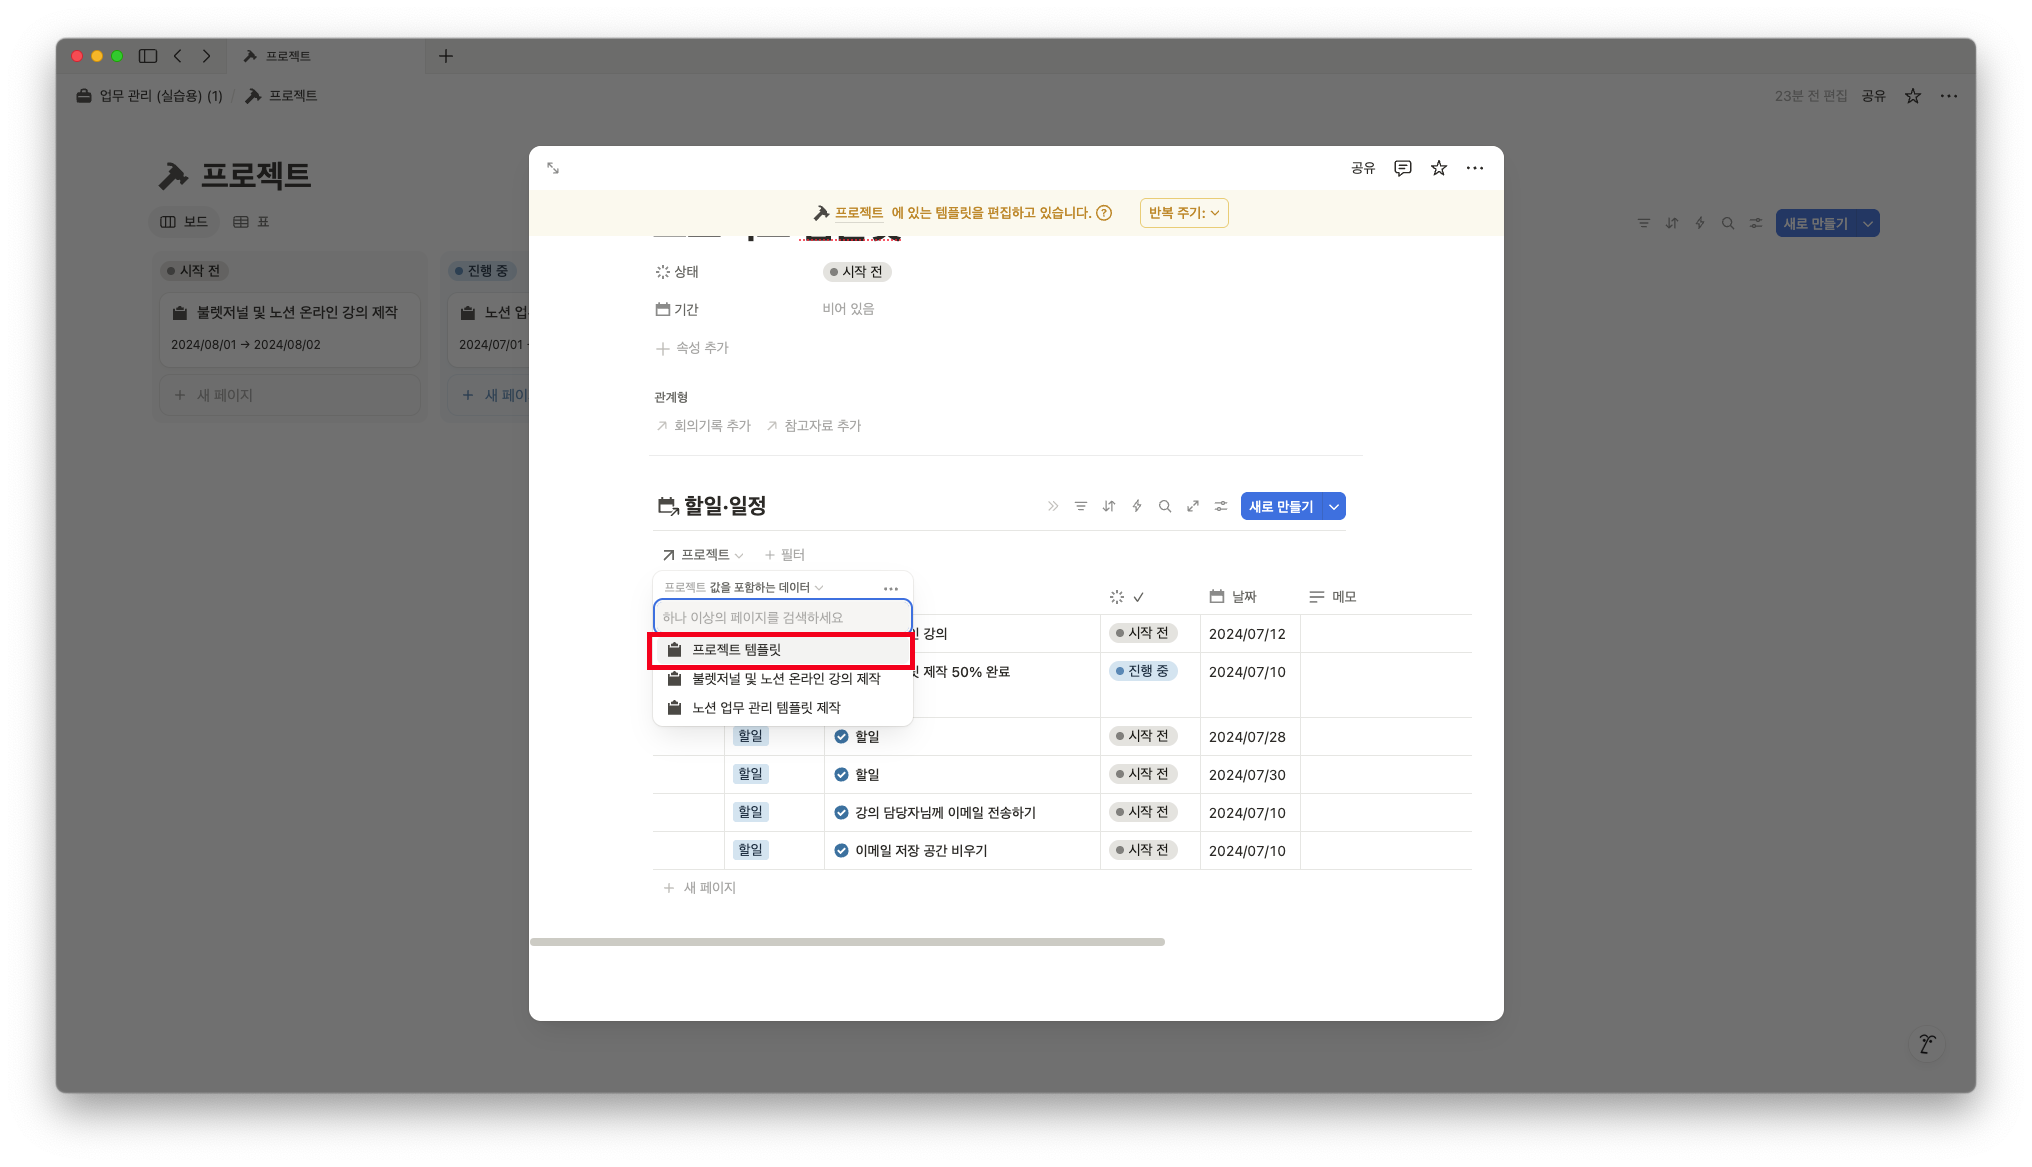Screen dimensions: 2032x1167
Task: Click the horizontal scrollbar at modal bottom
Action: [847, 942]
